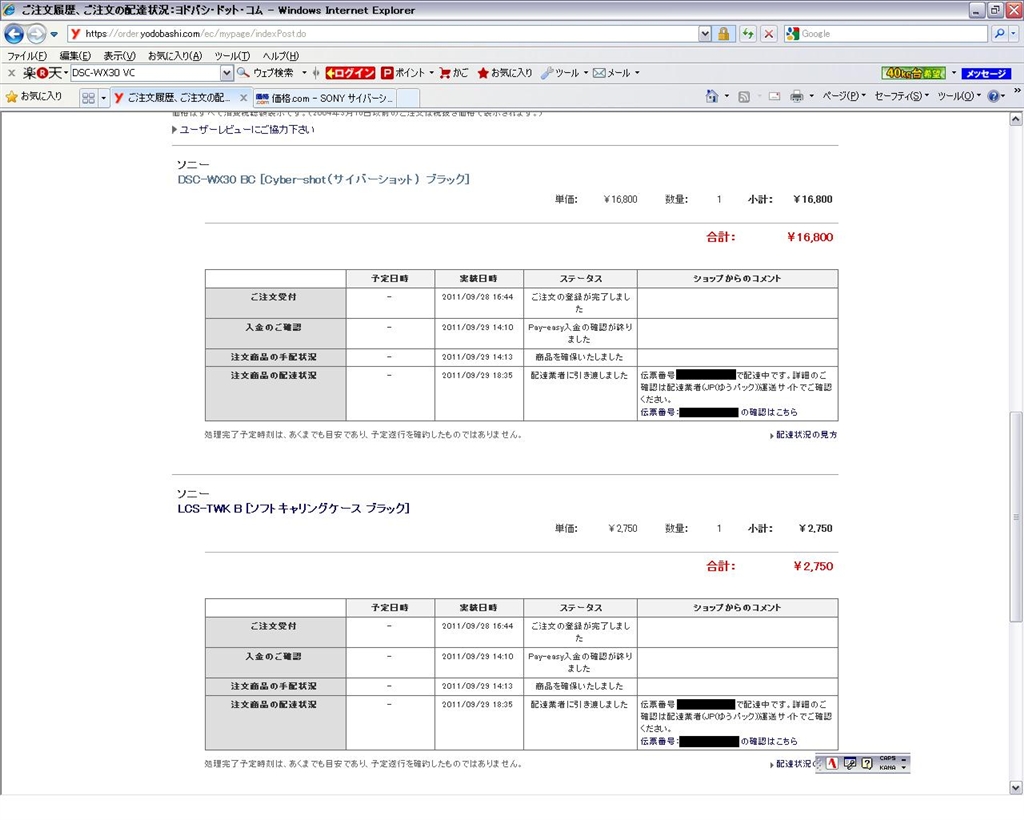Click the Home icon on the command bar
The width and height of the screenshot is (1024, 820).
coord(712,97)
